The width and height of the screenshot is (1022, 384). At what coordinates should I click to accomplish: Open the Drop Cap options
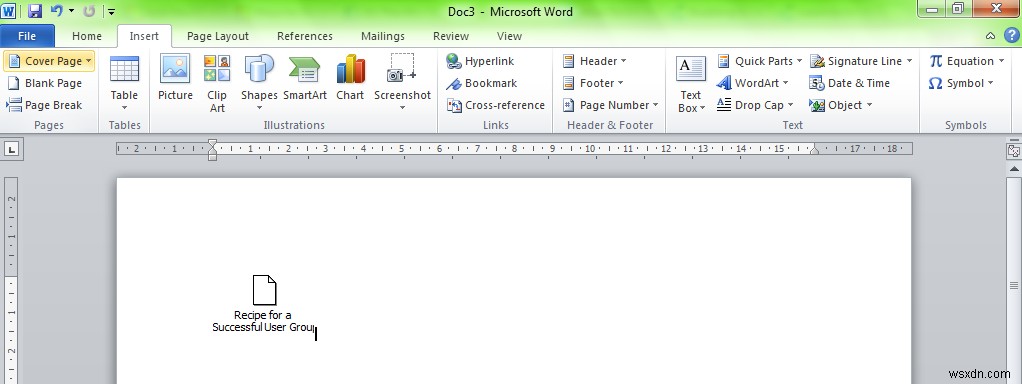coord(755,106)
